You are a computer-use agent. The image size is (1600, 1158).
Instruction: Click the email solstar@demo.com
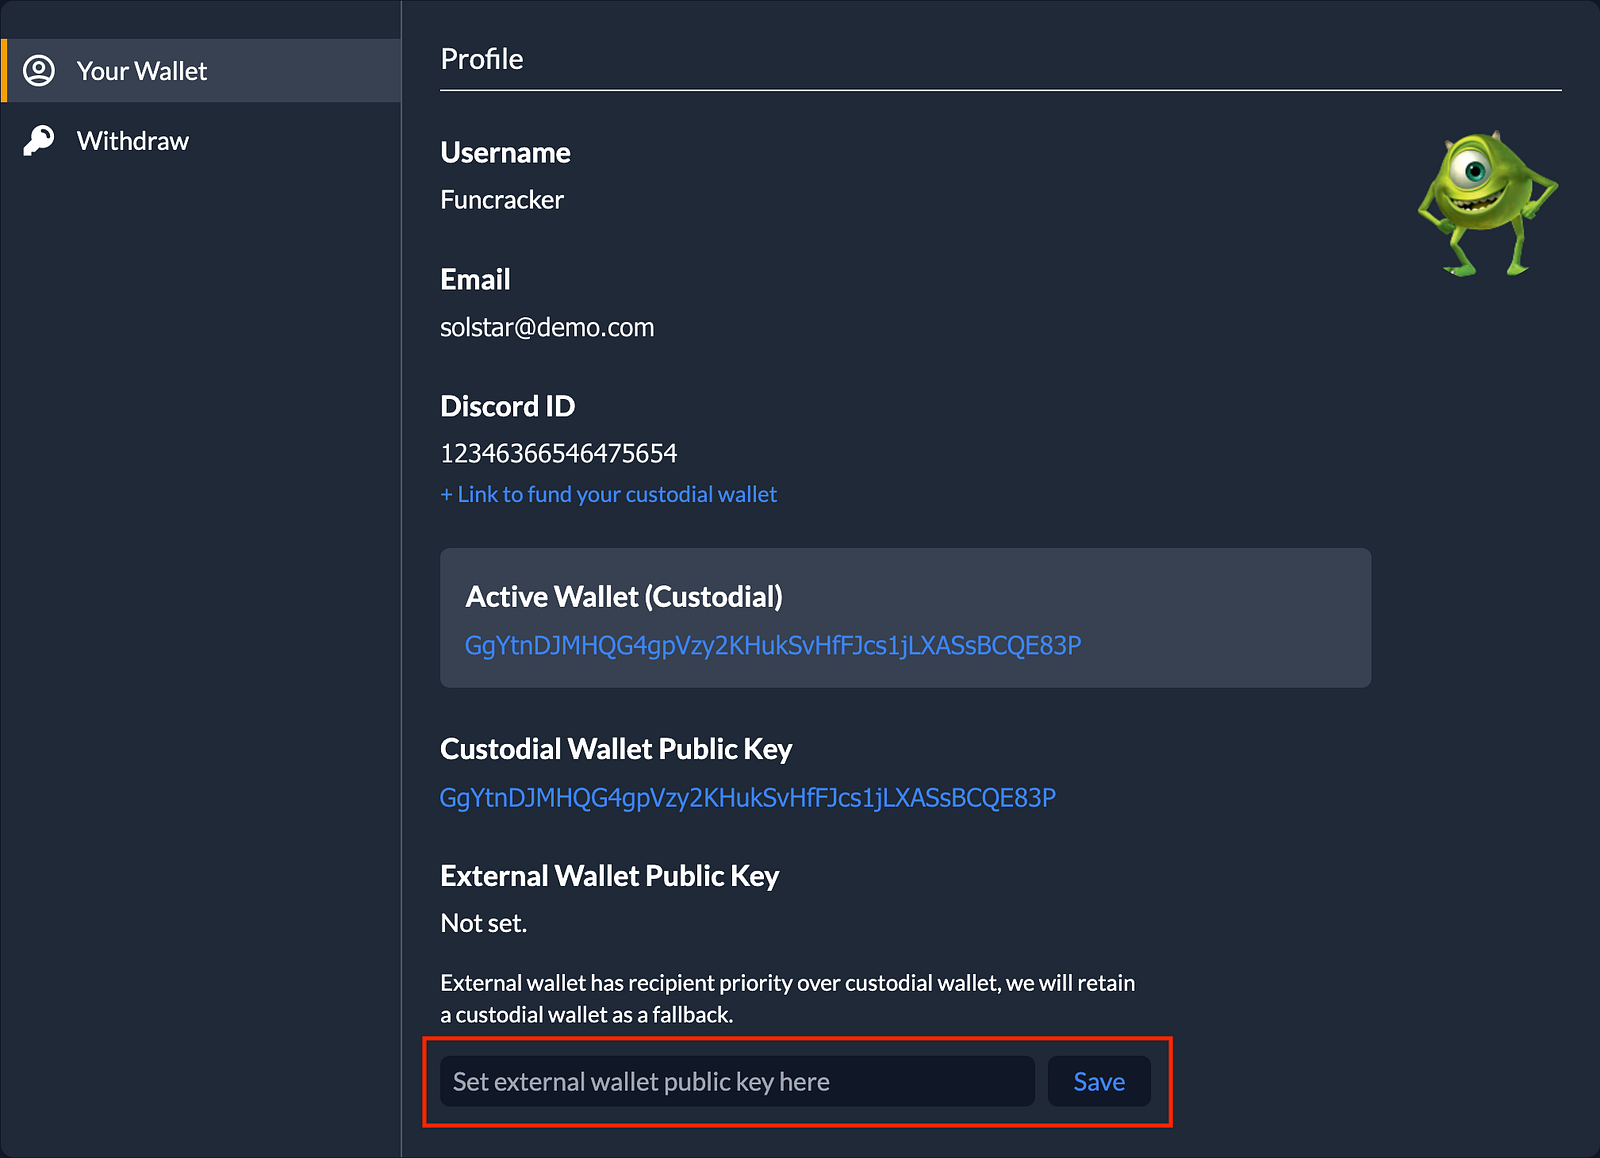pyautogui.click(x=547, y=328)
